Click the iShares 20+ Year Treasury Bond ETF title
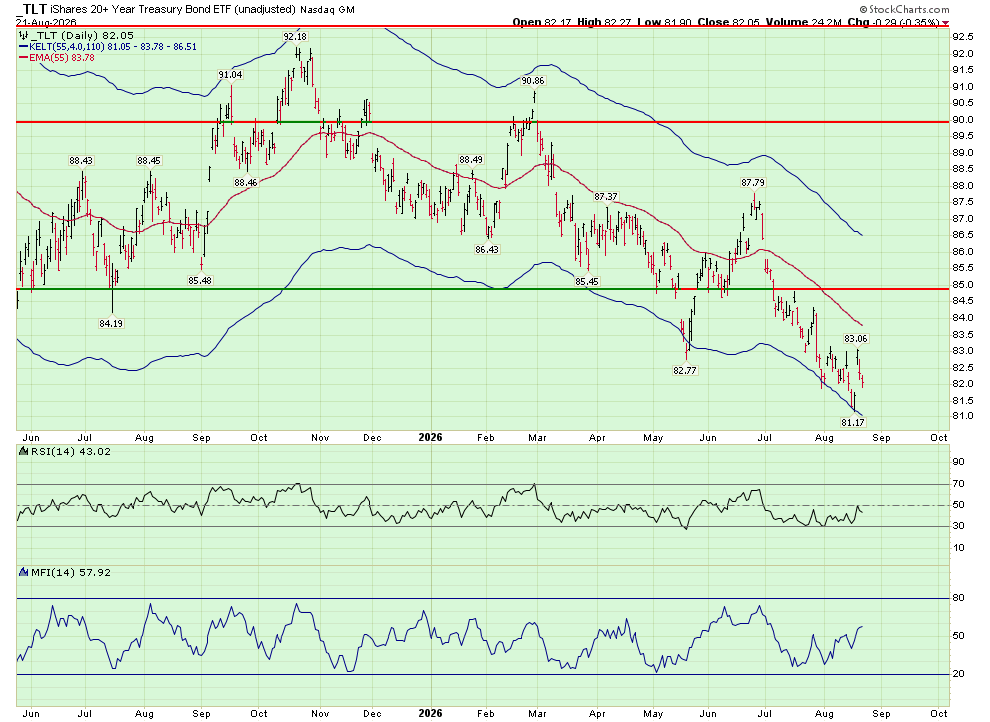 point(173,9)
